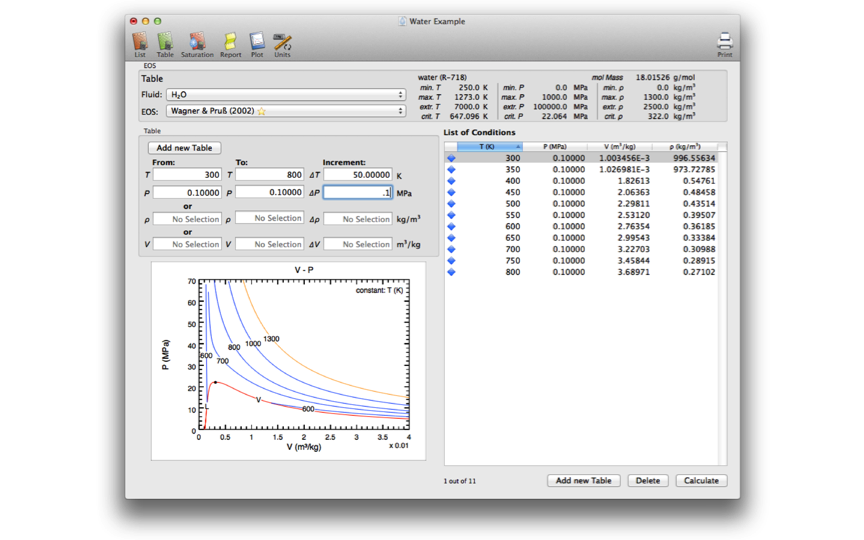Click the blue diamond for 750 K row
The width and height of the screenshot is (864, 540).
451,261
